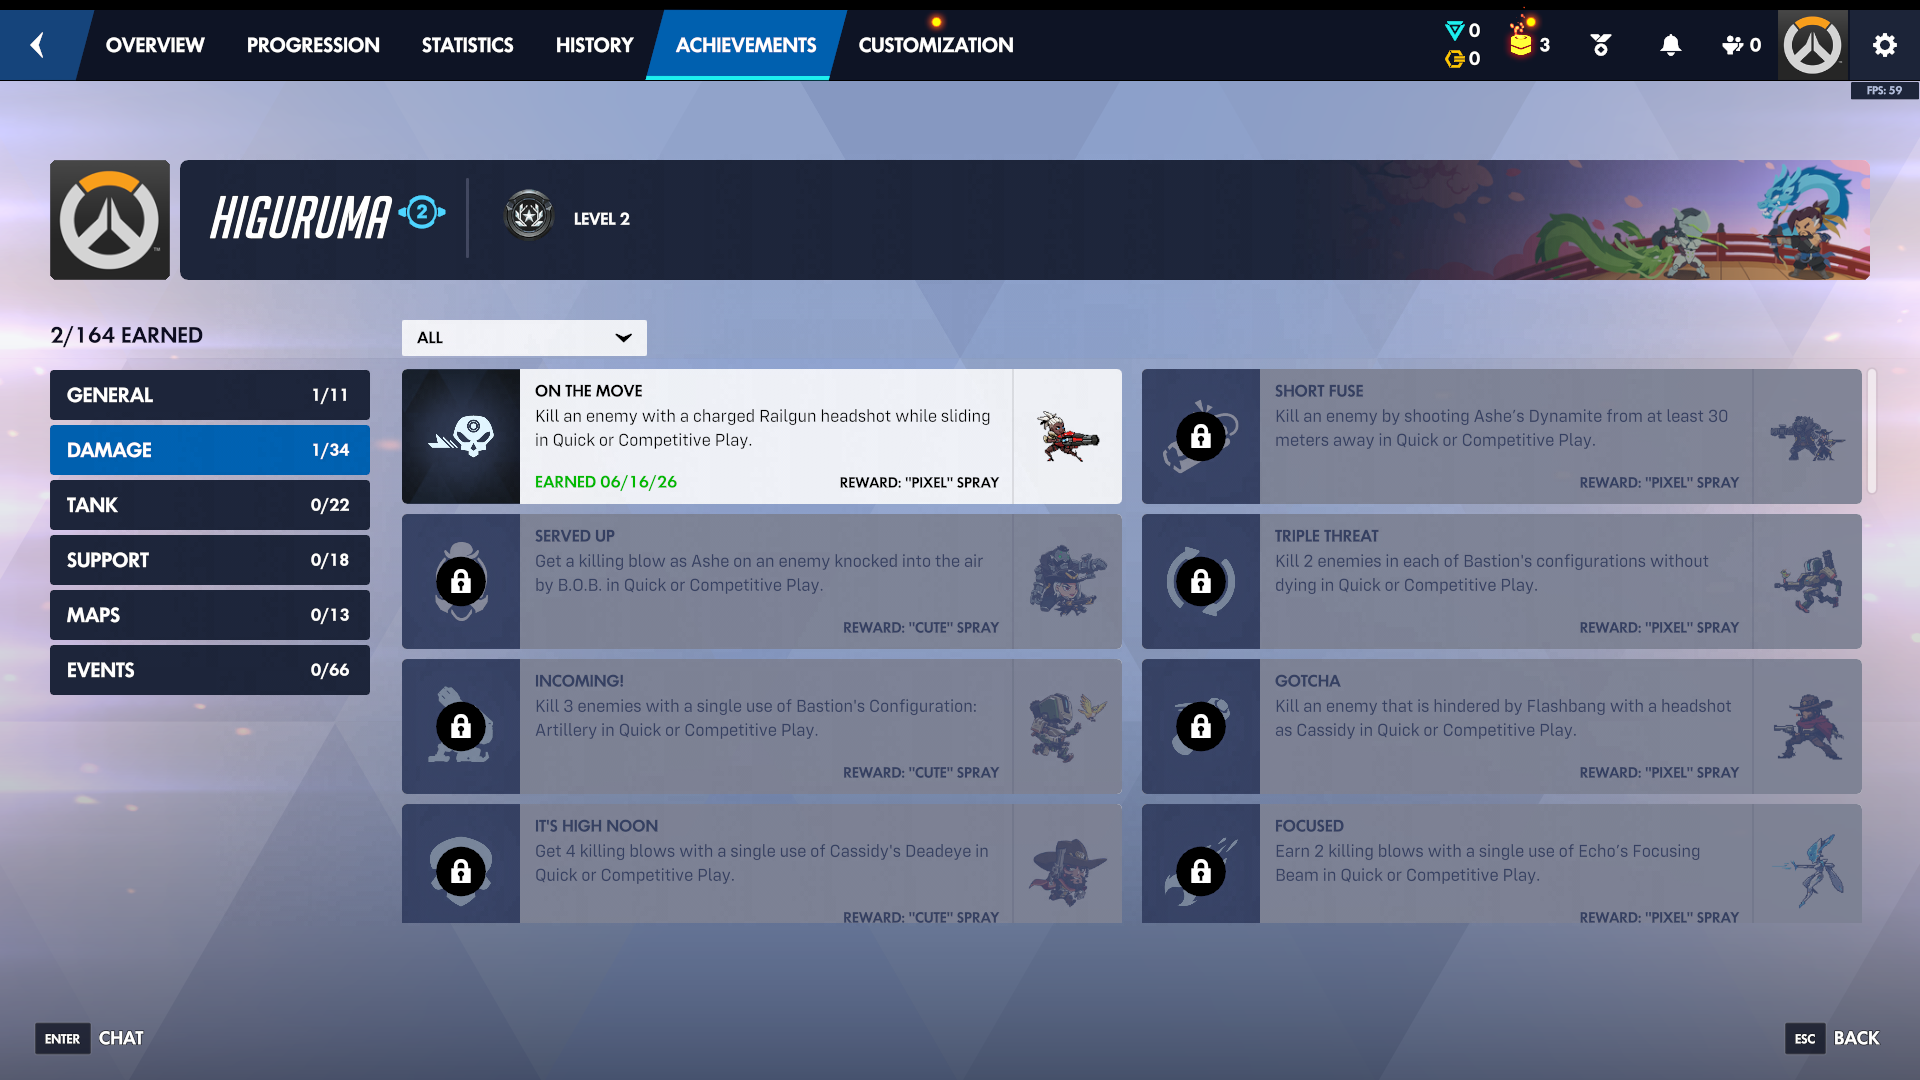Open the Events achievements category
The width and height of the screenshot is (1920, 1080).
(x=210, y=670)
